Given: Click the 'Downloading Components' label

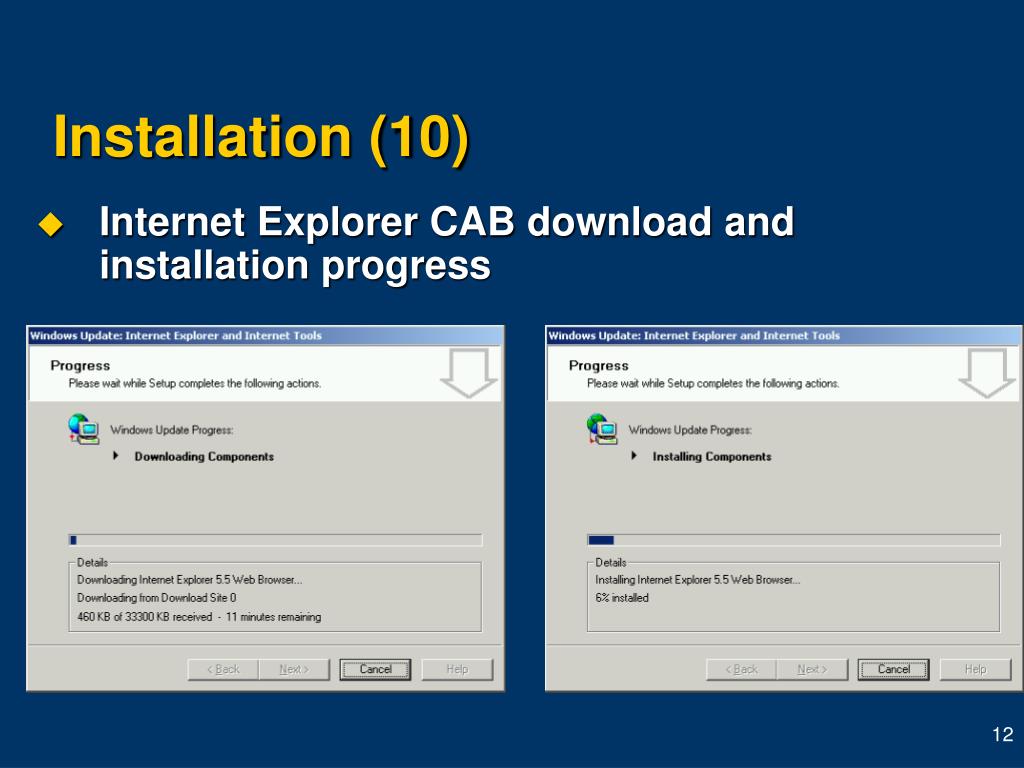Looking at the screenshot, I should [x=204, y=456].
